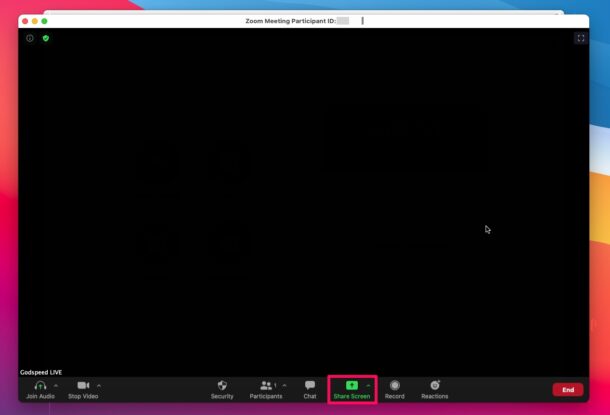Open the Reactions emoji menu
610x415 pixels.
pos(435,390)
